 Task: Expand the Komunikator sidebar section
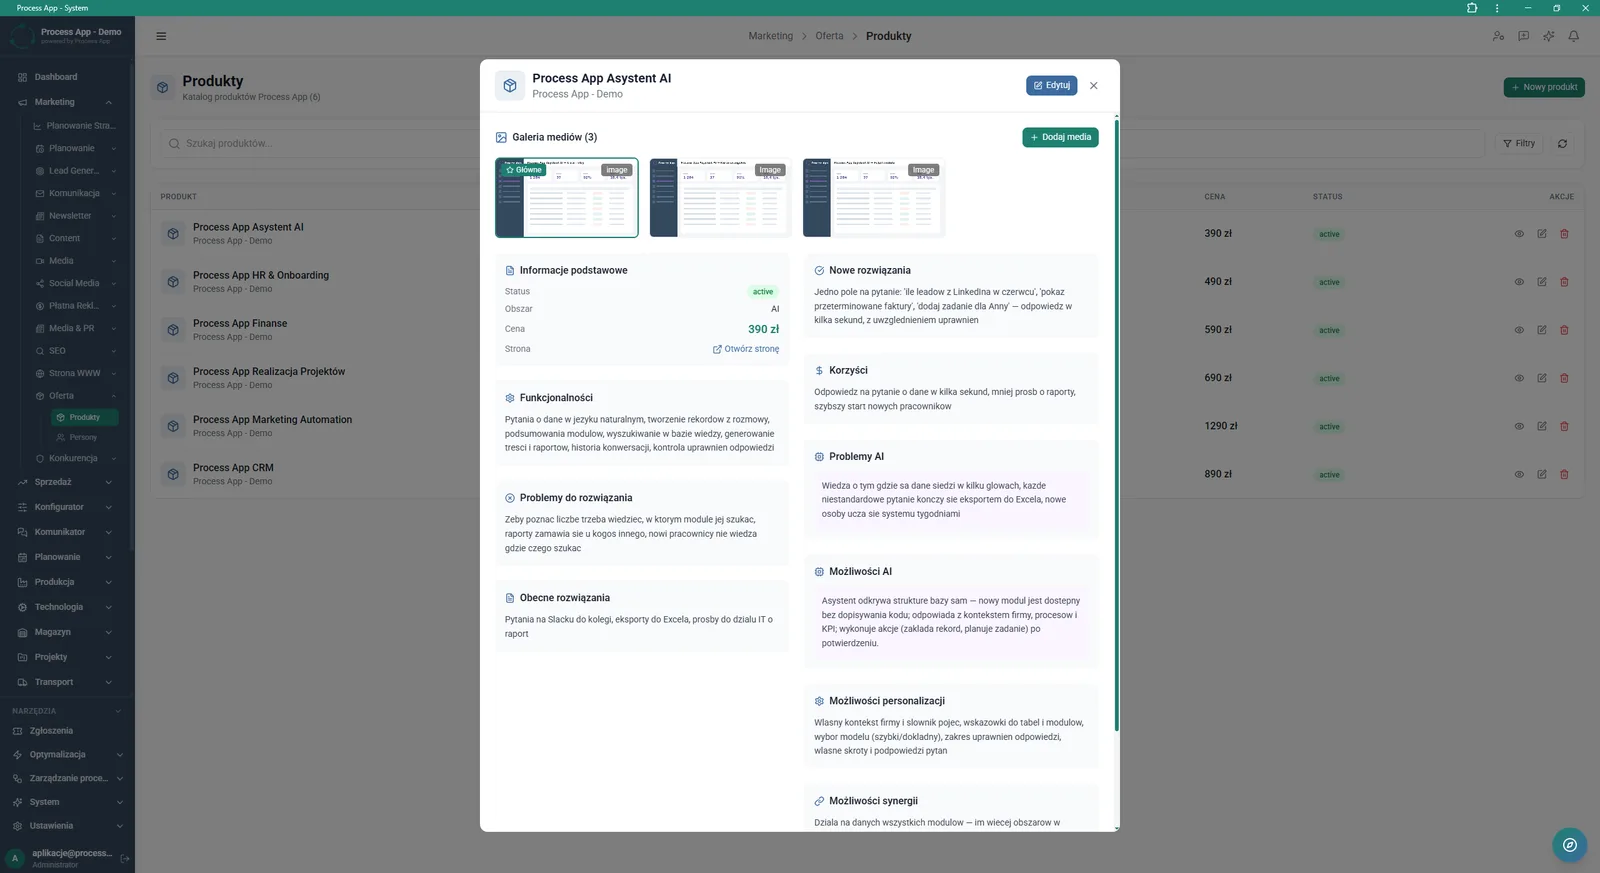pos(66,532)
